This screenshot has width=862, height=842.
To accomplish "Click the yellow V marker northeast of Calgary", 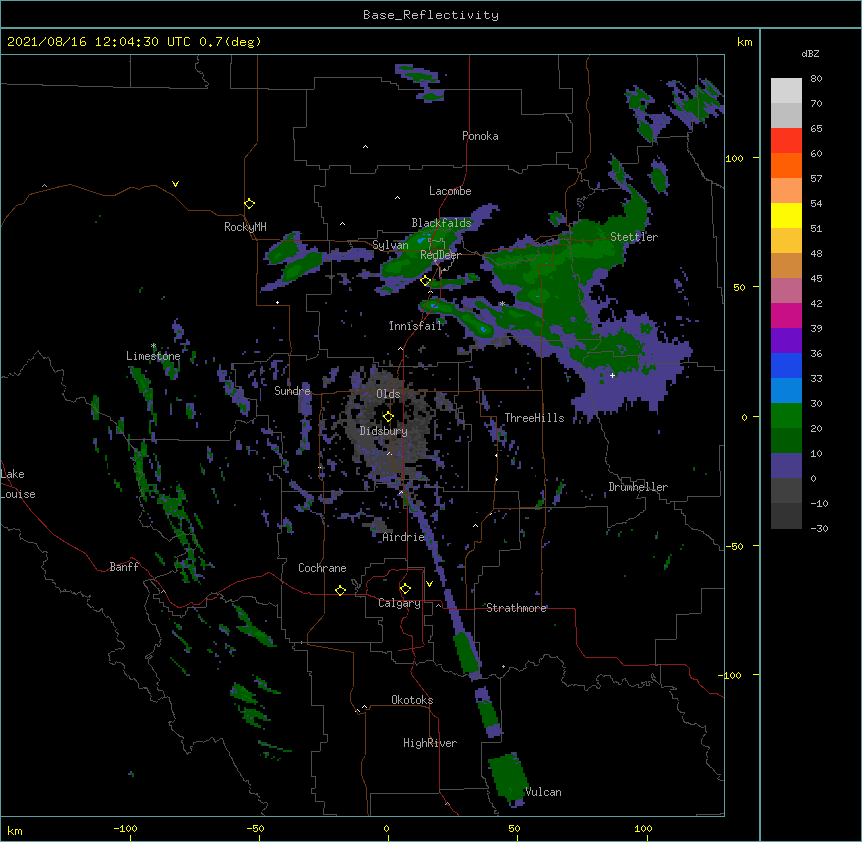I will [x=429, y=584].
